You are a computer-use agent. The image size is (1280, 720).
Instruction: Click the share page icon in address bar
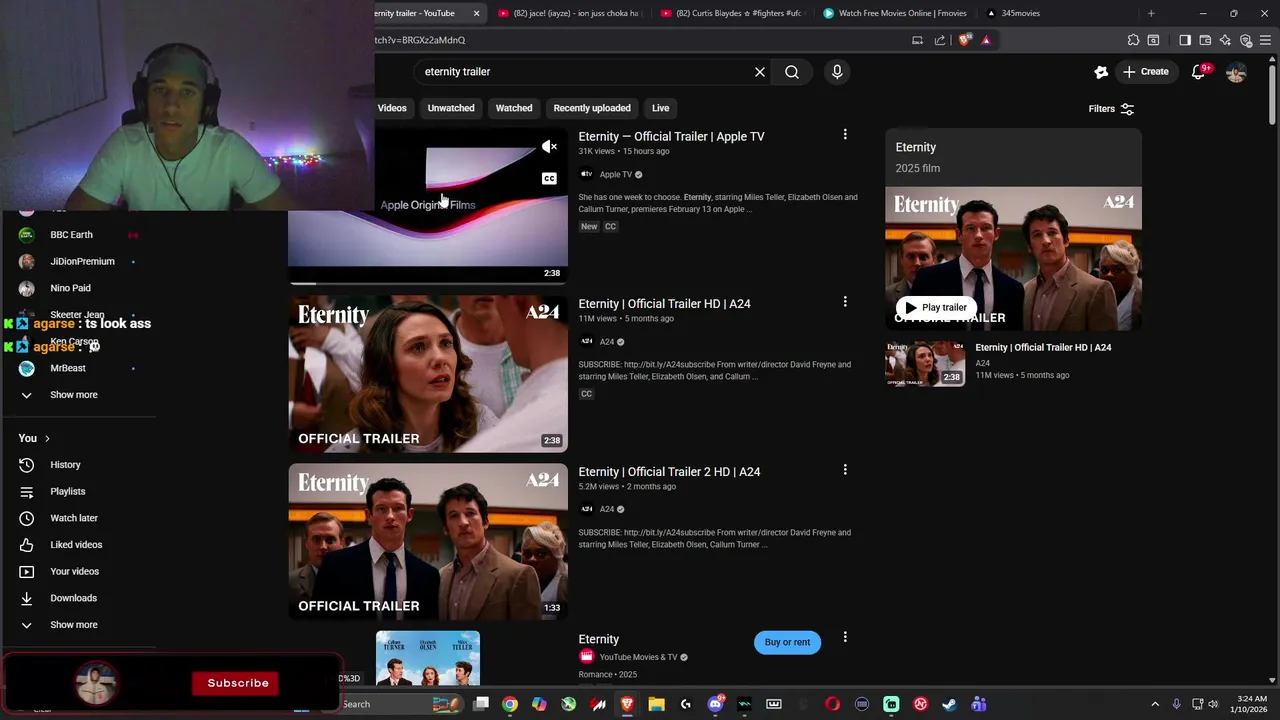pos(940,40)
